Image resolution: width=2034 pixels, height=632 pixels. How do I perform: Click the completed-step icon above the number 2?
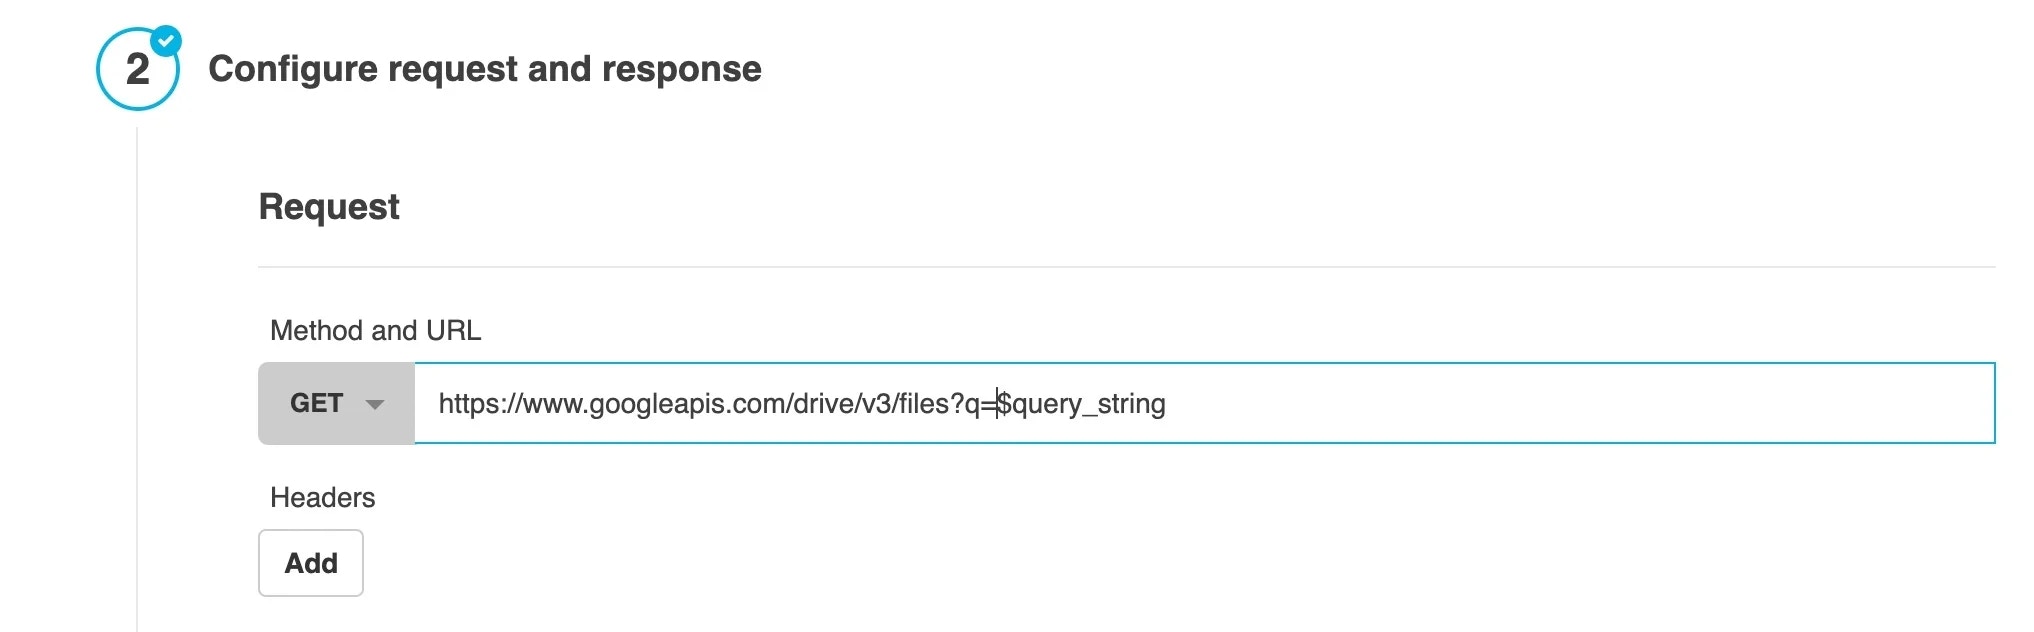click(168, 41)
